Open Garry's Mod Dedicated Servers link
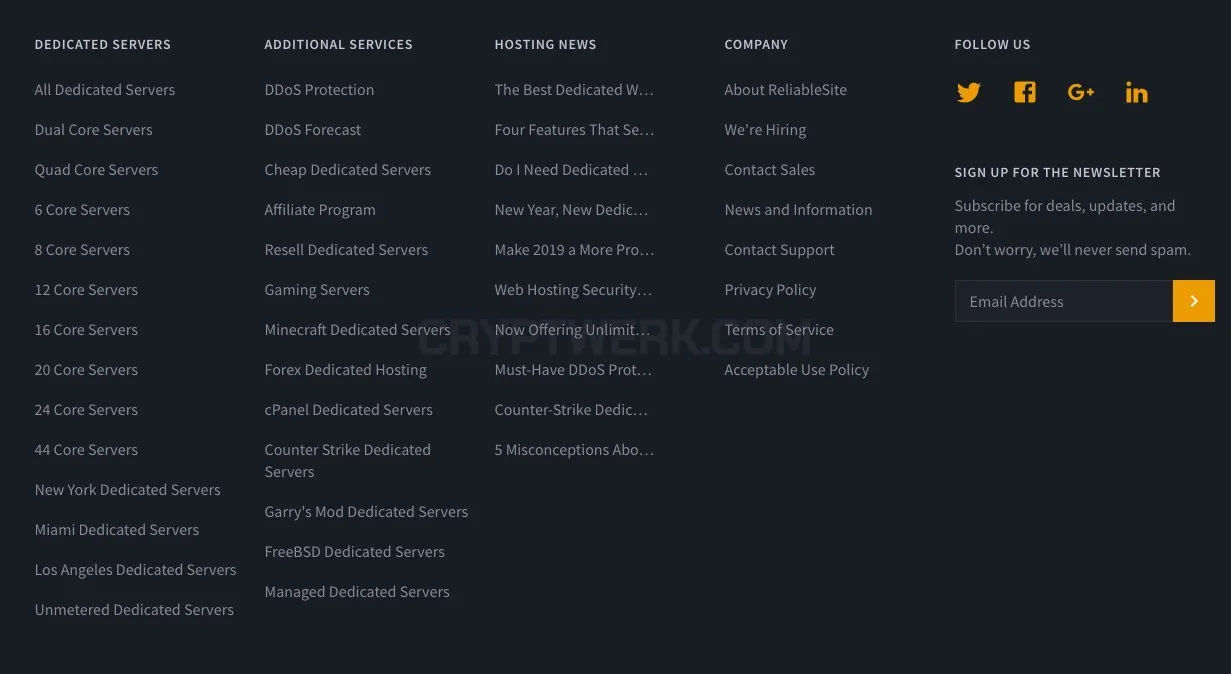 366,512
